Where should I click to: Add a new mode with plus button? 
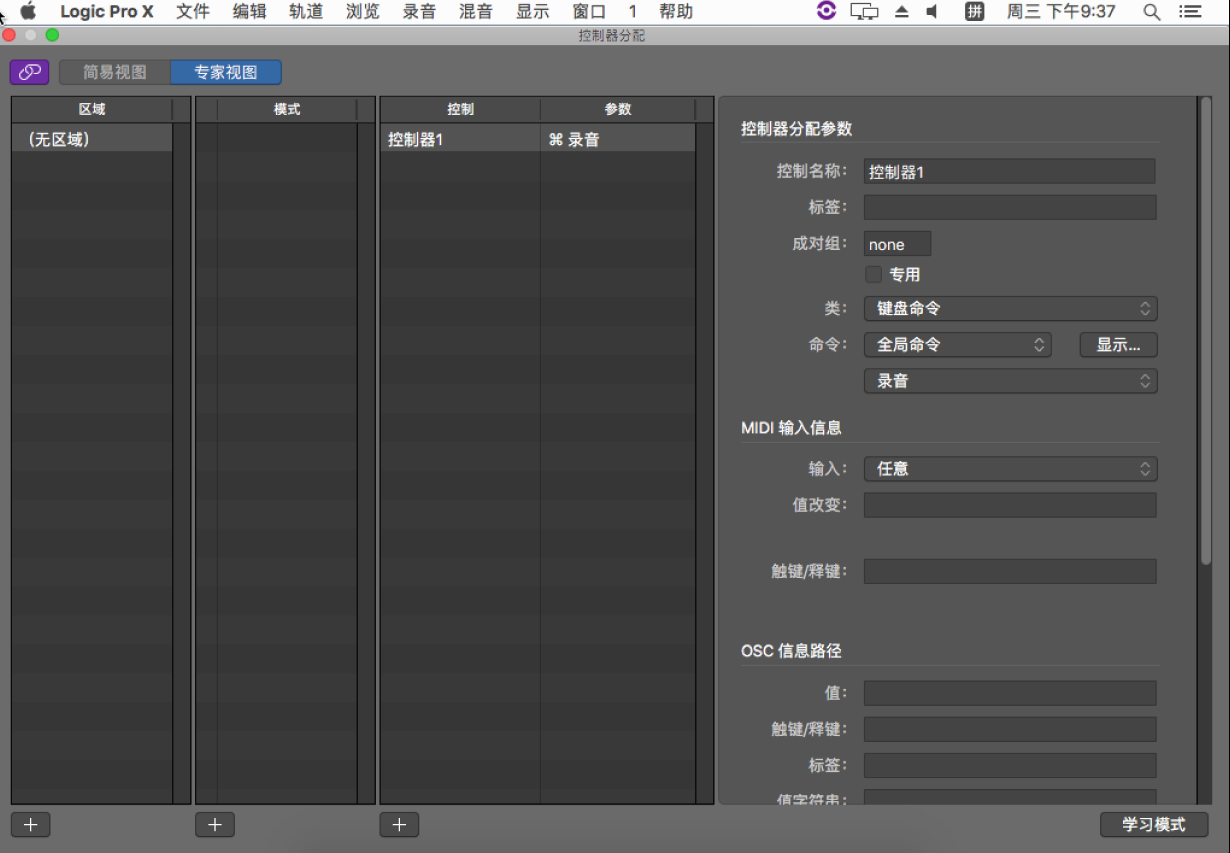pyautogui.click(x=214, y=825)
